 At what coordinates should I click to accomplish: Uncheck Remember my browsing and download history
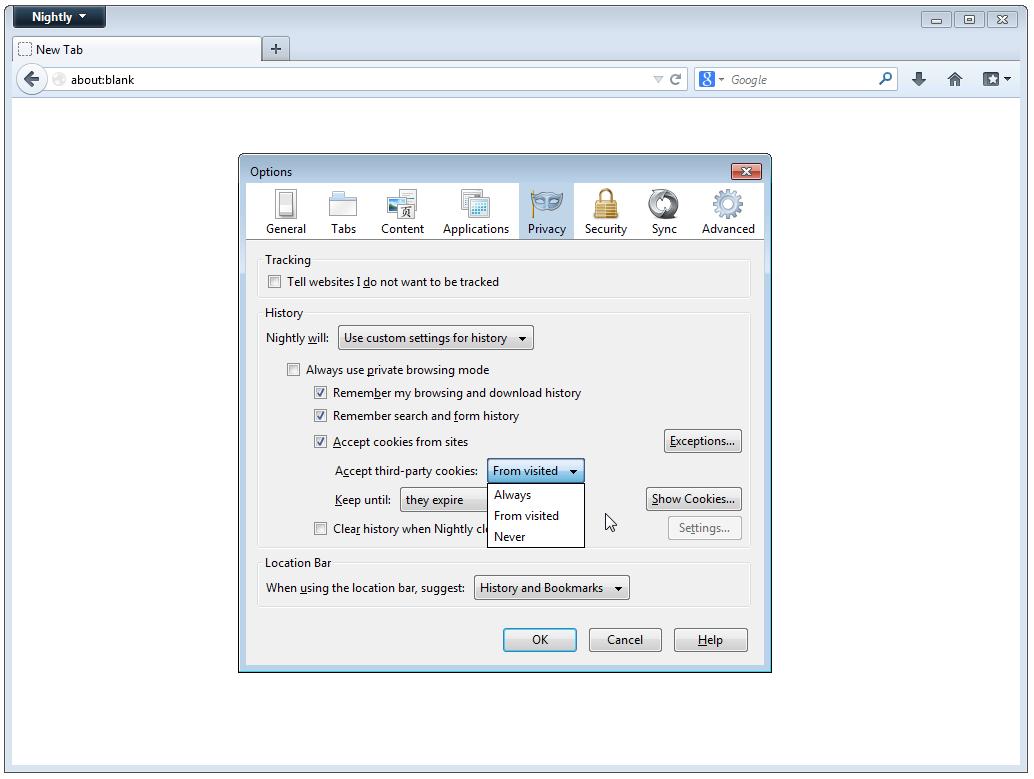pos(320,393)
